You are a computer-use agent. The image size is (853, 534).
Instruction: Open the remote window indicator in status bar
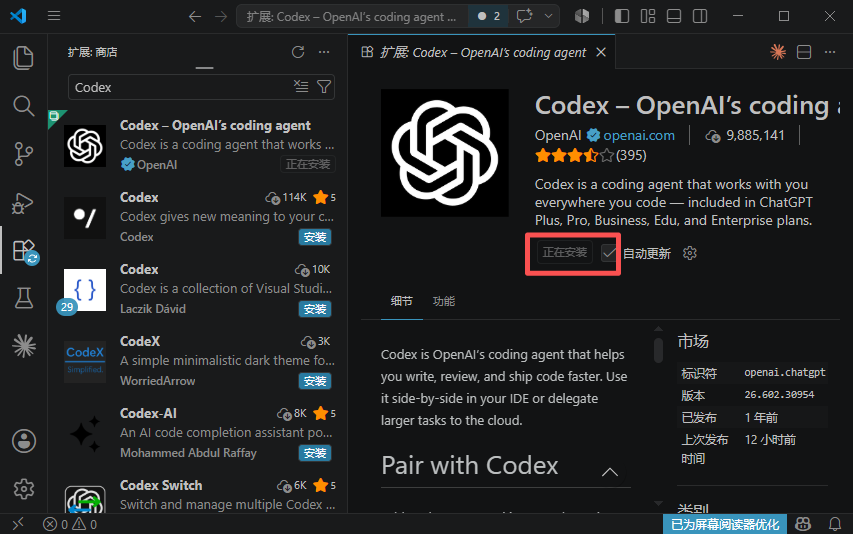(x=18, y=524)
